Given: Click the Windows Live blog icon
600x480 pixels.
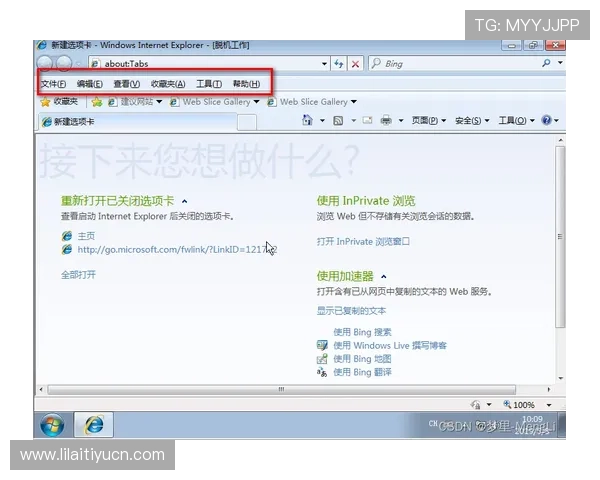Looking at the screenshot, I should [322, 345].
